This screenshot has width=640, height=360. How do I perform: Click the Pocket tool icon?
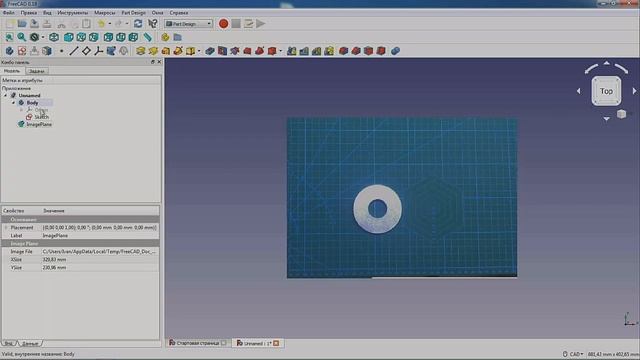[210, 51]
